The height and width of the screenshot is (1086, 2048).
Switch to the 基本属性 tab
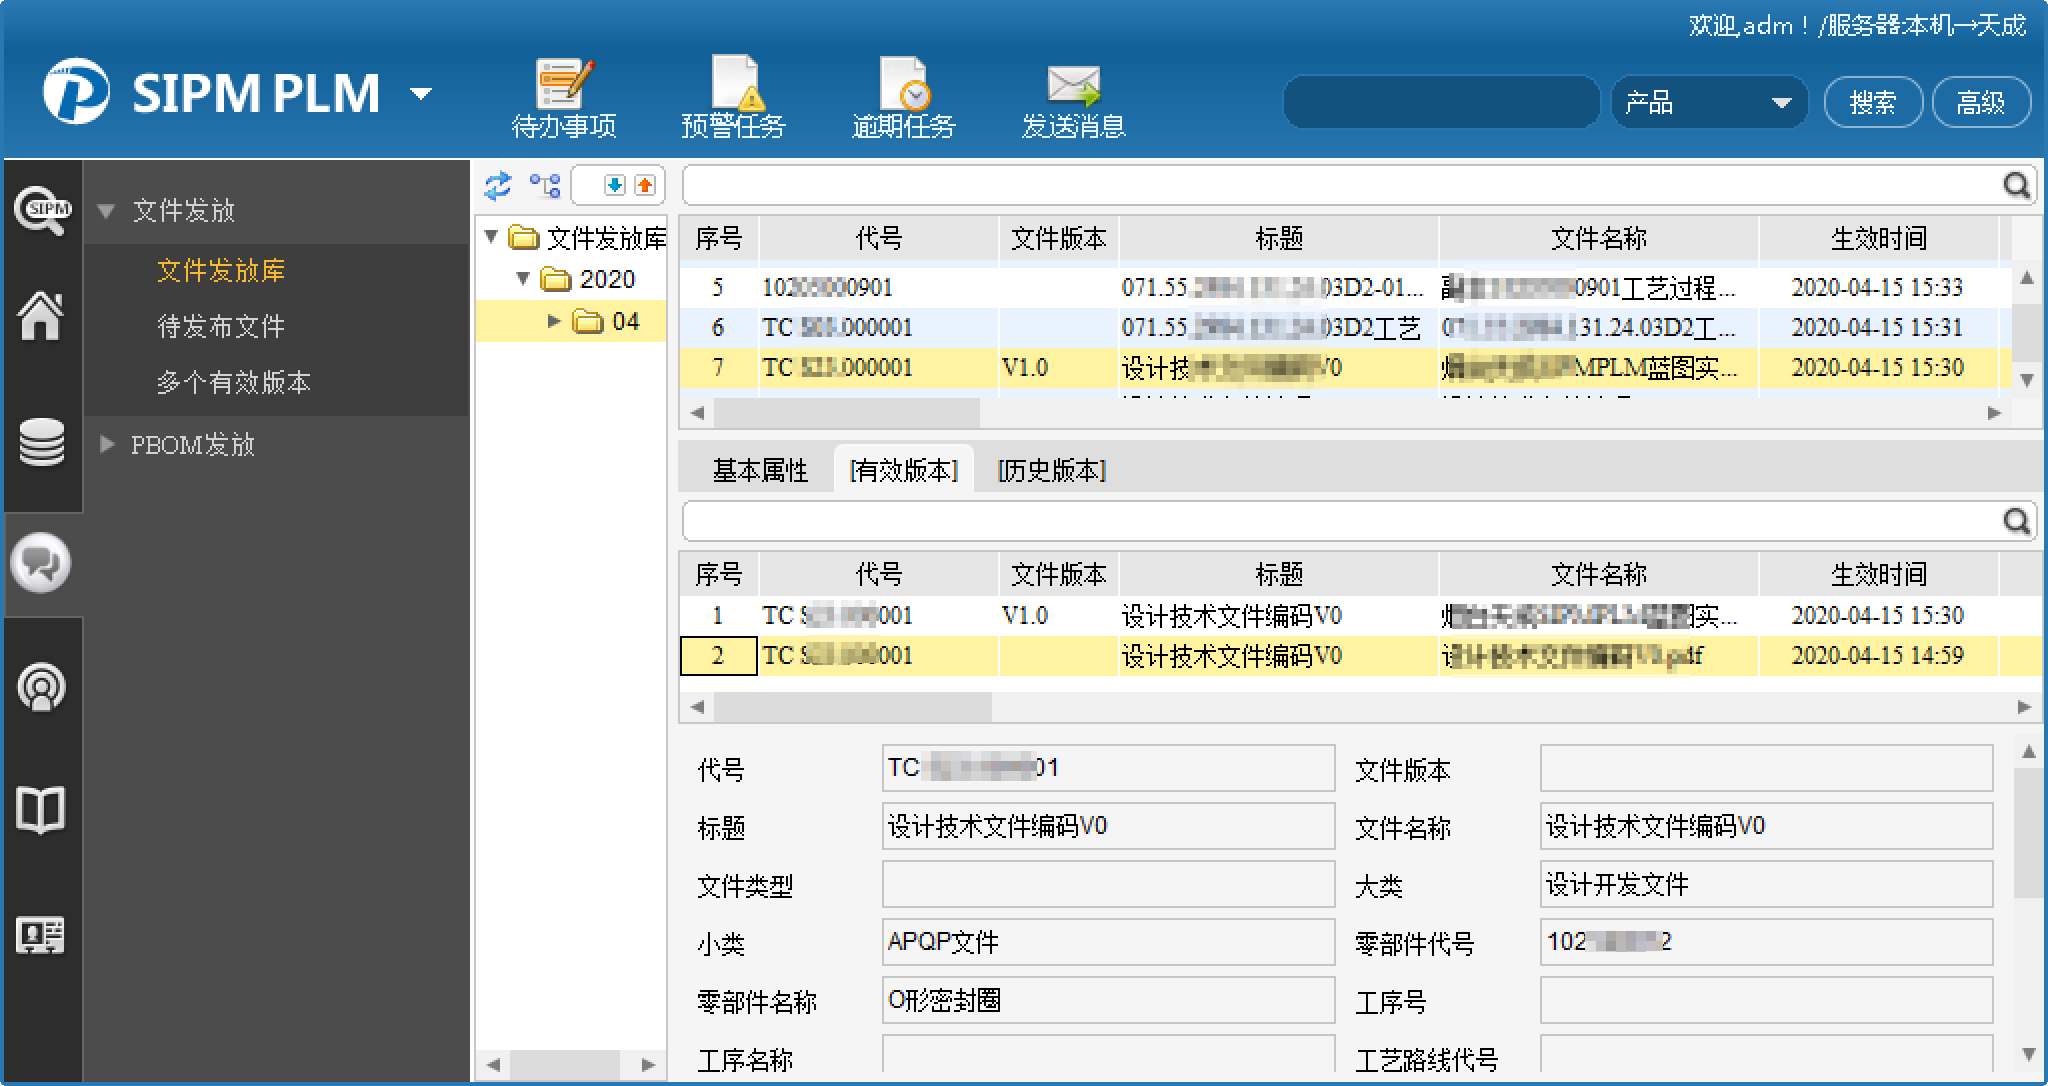760,470
